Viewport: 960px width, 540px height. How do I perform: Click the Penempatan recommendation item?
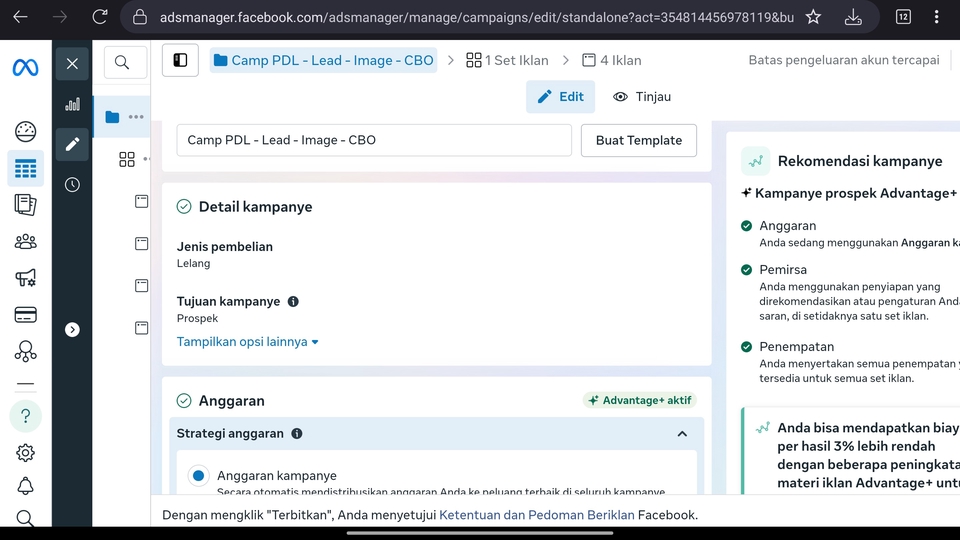(x=797, y=347)
